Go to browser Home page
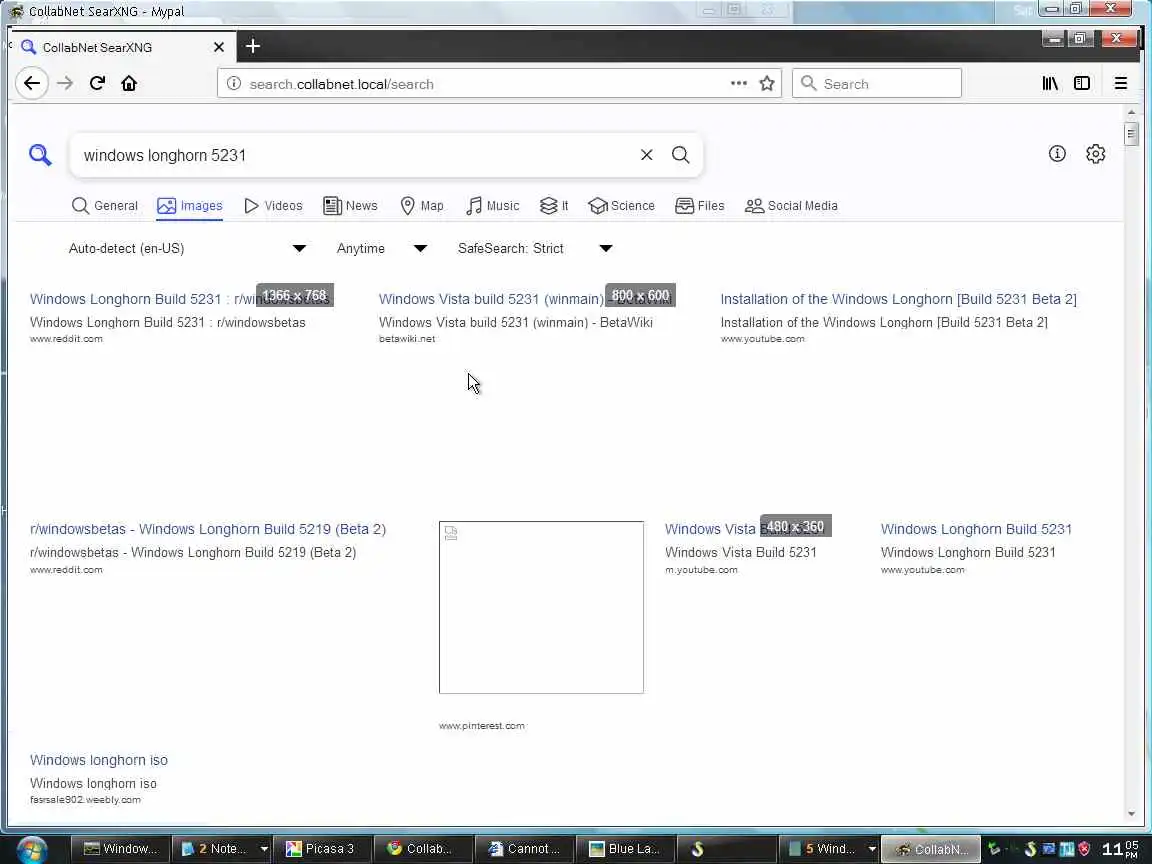1152x864 pixels. (129, 83)
